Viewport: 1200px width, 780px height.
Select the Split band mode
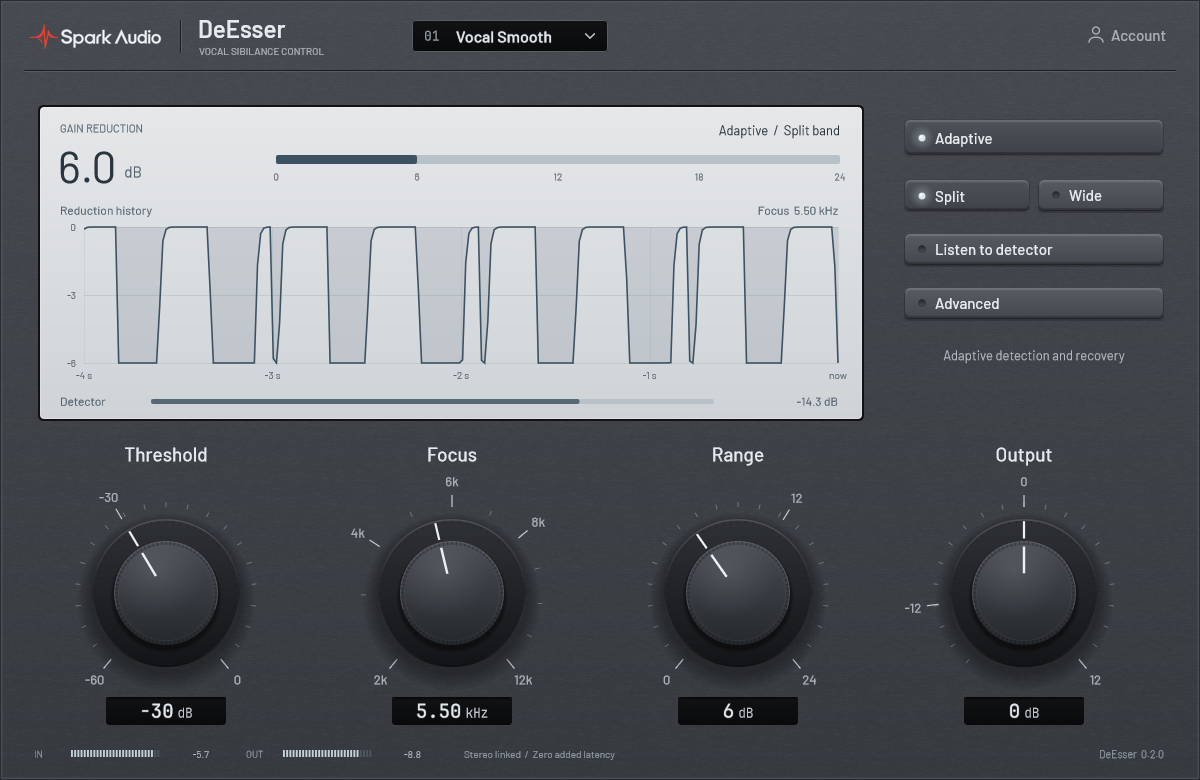click(x=967, y=196)
